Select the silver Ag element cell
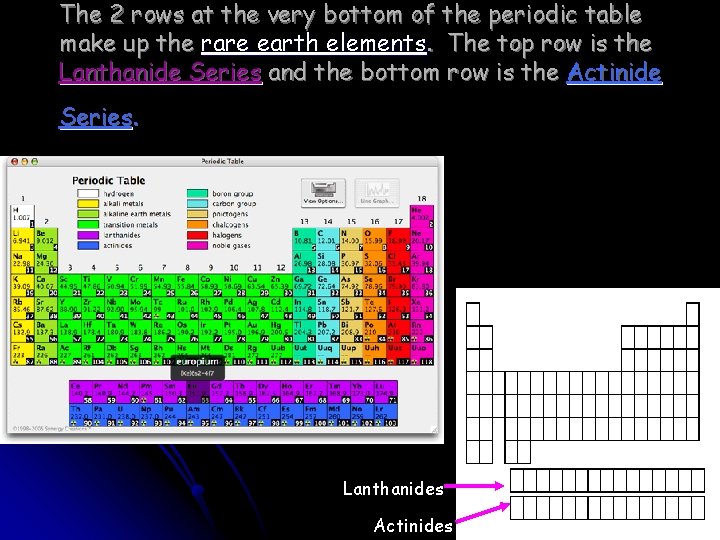Viewport: 720px width, 540px height. click(257, 308)
